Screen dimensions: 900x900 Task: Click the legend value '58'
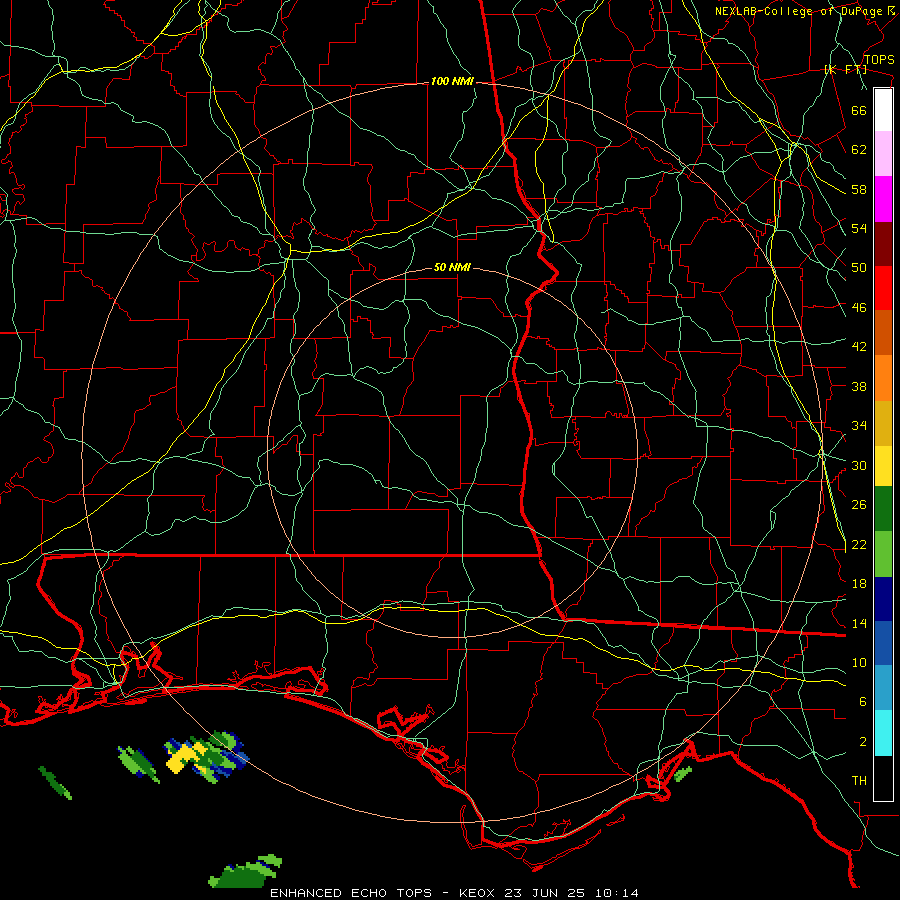click(x=859, y=189)
